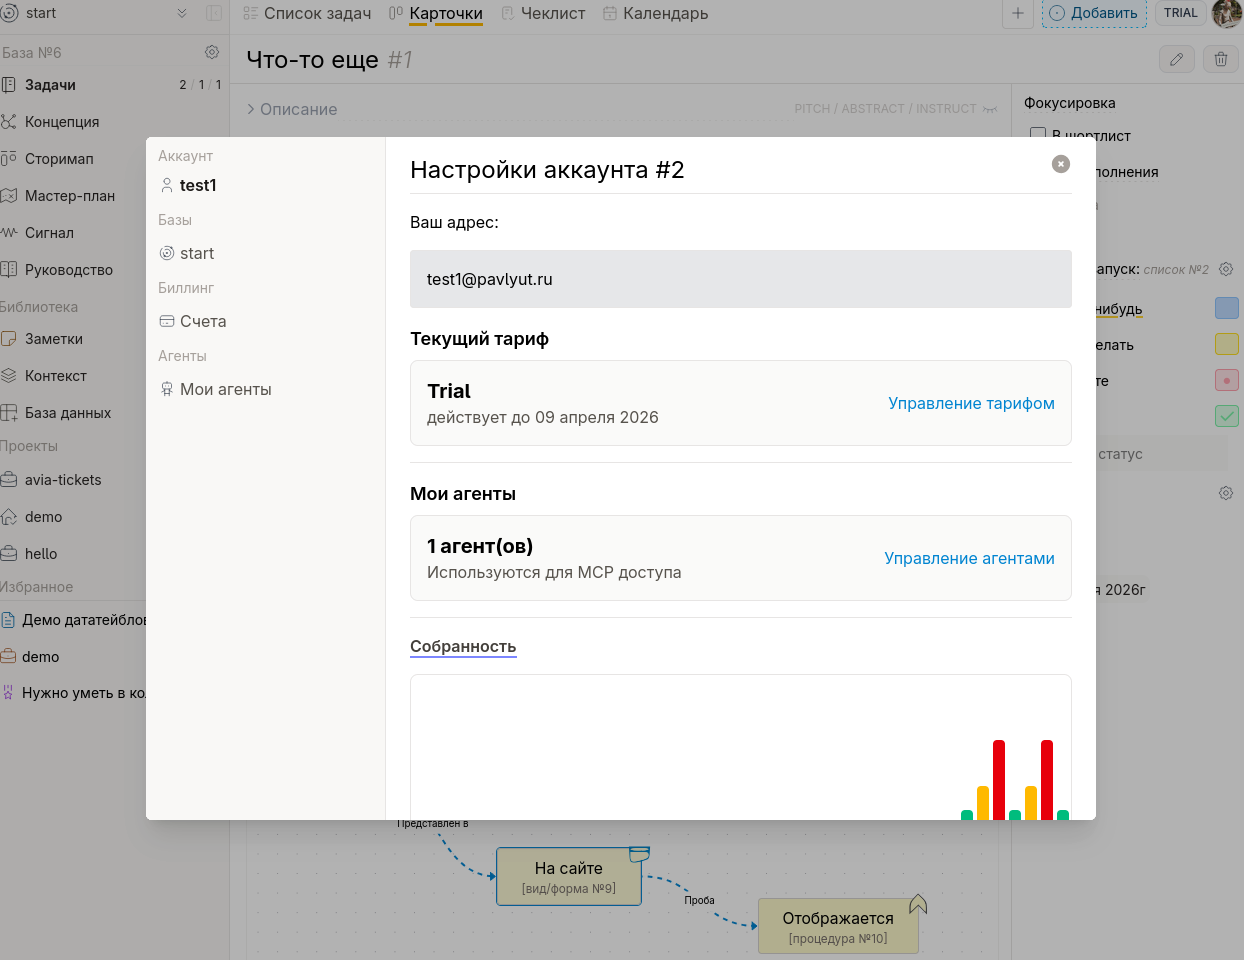Open user avatar in top right corner

(1227, 13)
